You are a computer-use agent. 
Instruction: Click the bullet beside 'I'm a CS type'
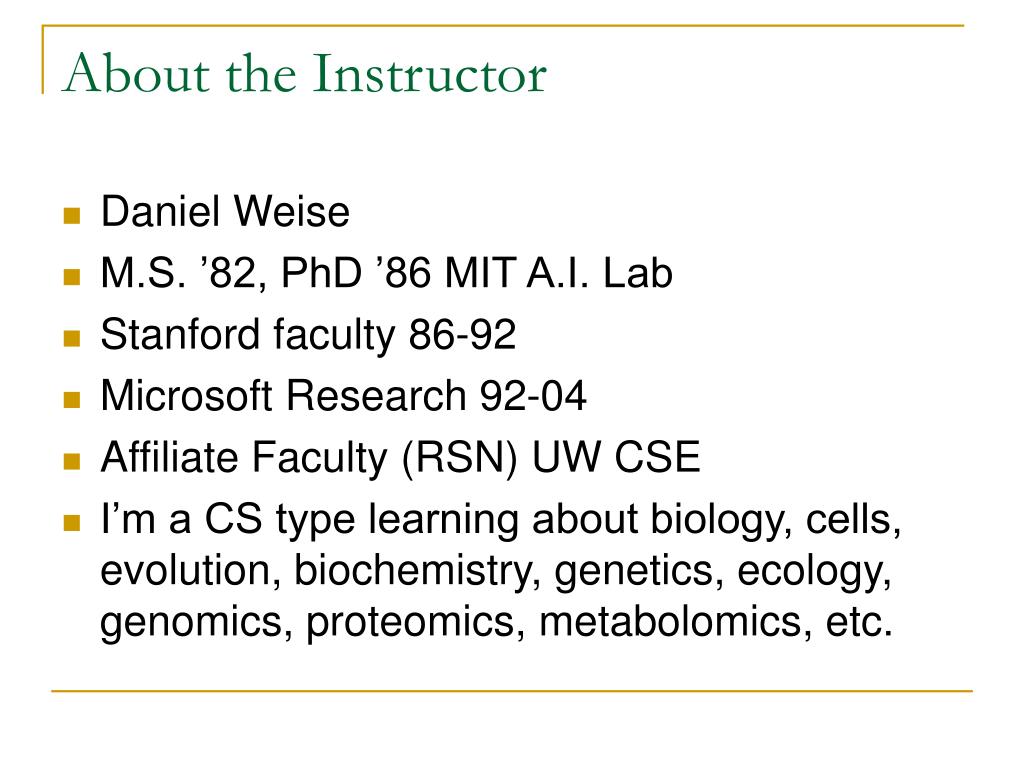pyautogui.click(x=72, y=522)
